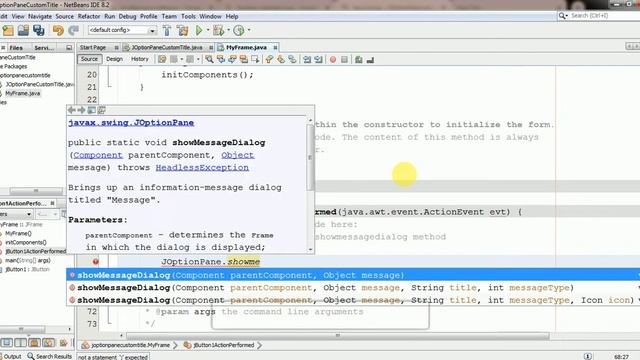Choose showMessageDialog with title and messageType only
Image resolution: width=640 pixels, height=360 pixels.
(x=353, y=288)
